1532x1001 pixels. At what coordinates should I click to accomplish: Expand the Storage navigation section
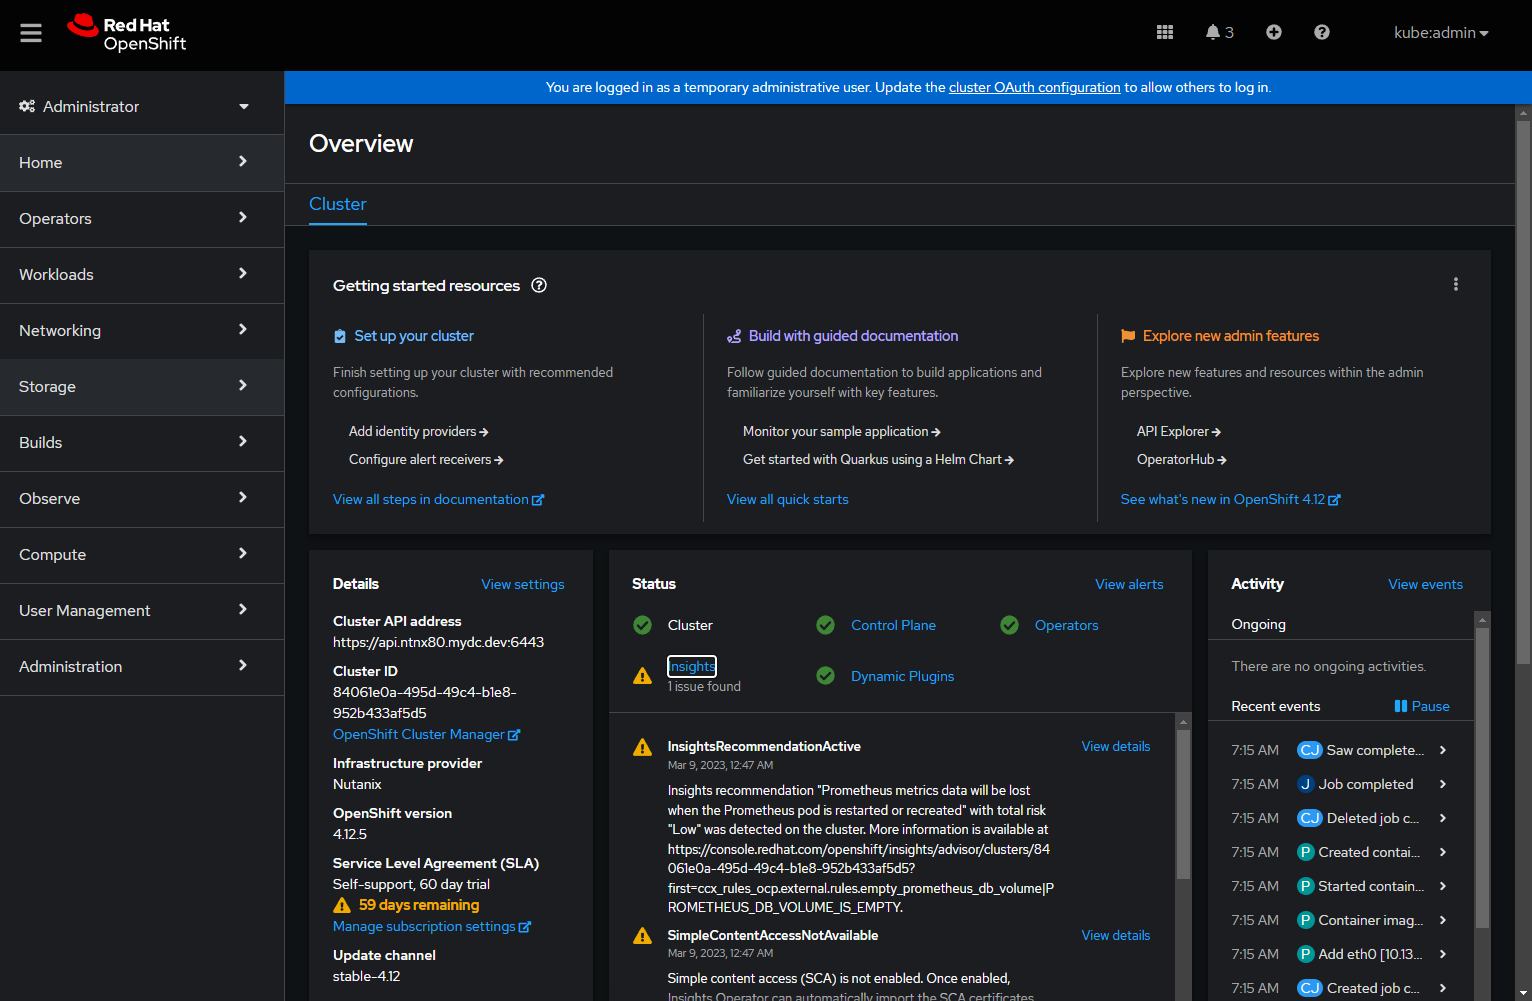click(x=142, y=387)
